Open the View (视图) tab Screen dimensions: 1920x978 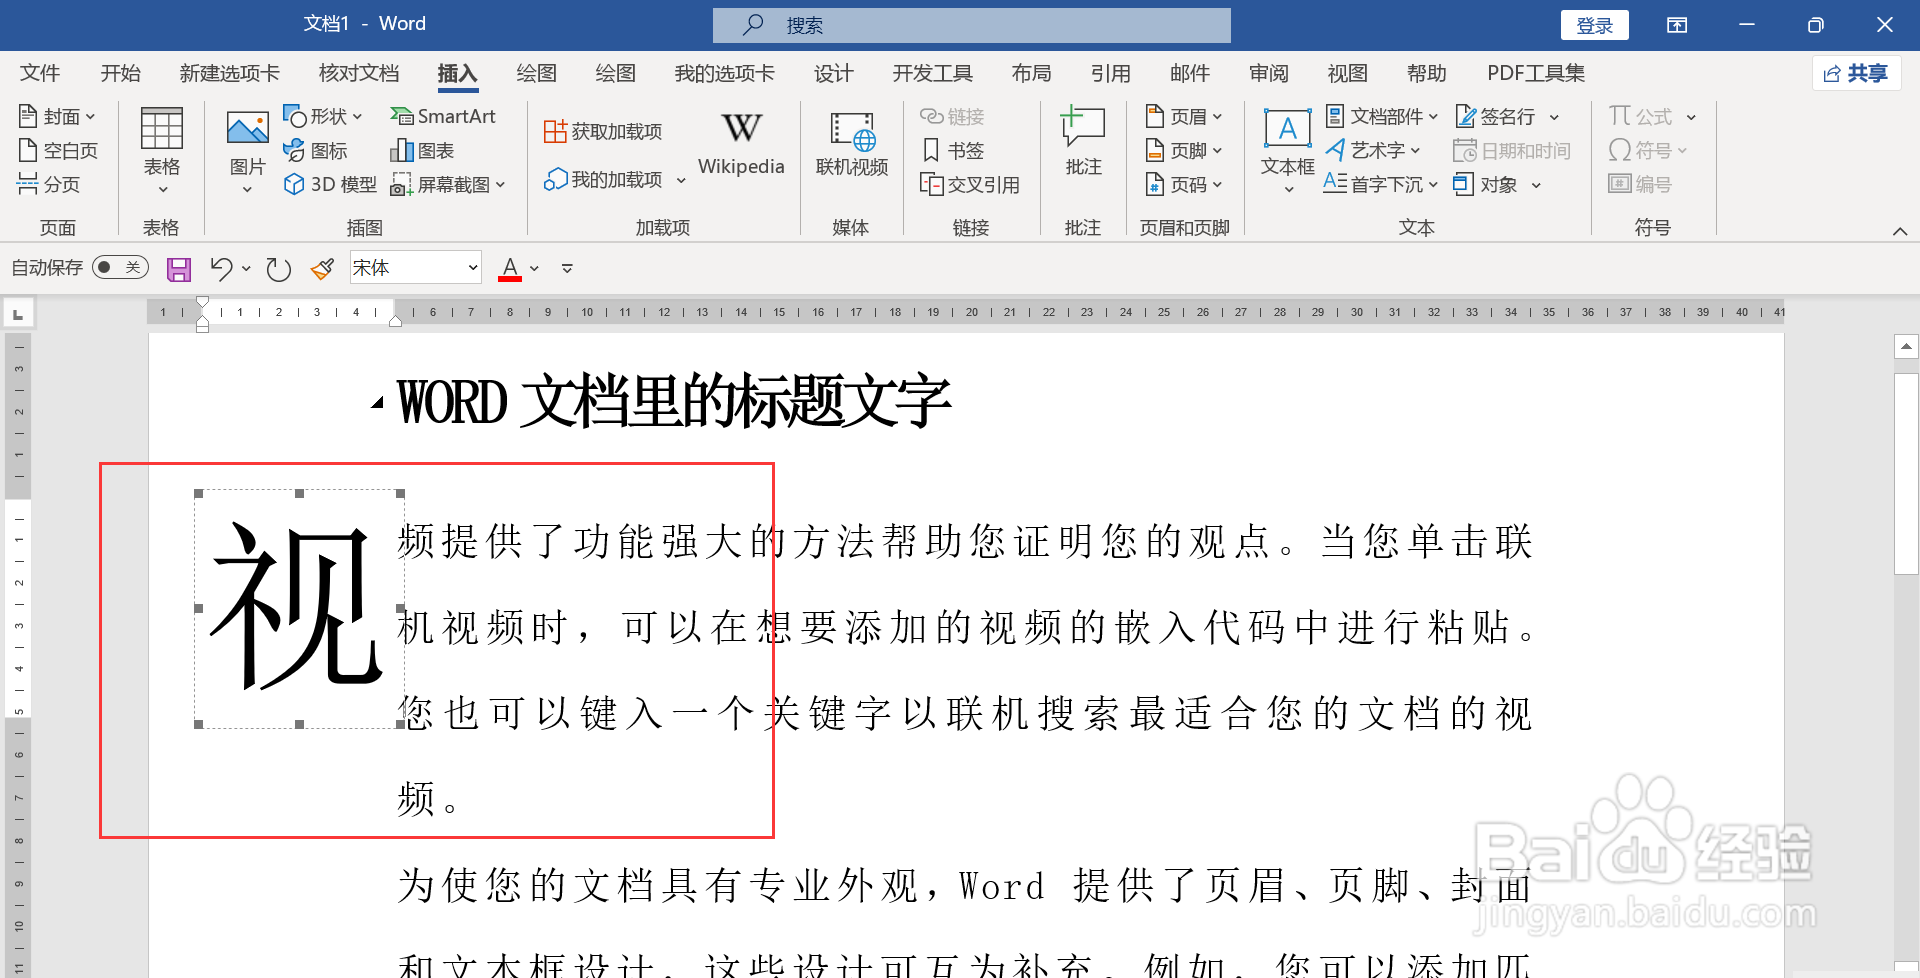tap(1347, 73)
